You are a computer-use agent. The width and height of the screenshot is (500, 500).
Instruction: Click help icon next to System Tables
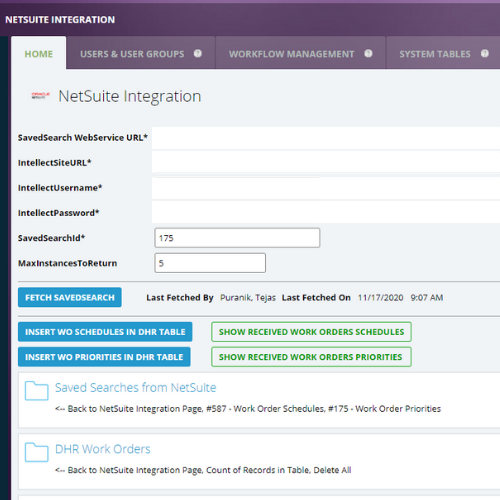tap(485, 53)
